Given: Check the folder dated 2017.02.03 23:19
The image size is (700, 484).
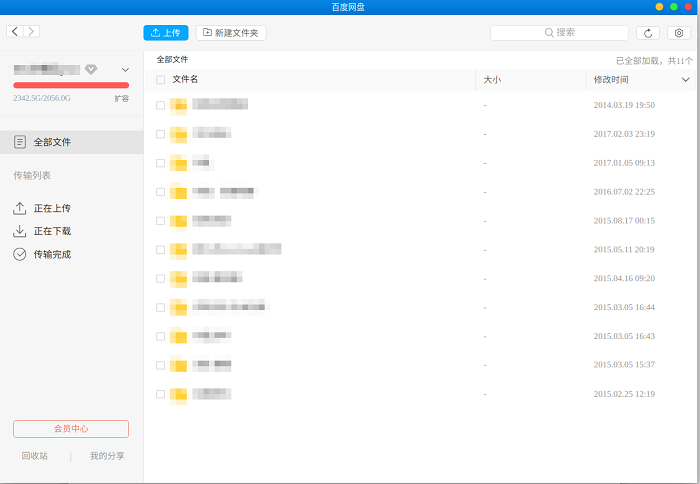Looking at the screenshot, I should pyautogui.click(x=160, y=134).
